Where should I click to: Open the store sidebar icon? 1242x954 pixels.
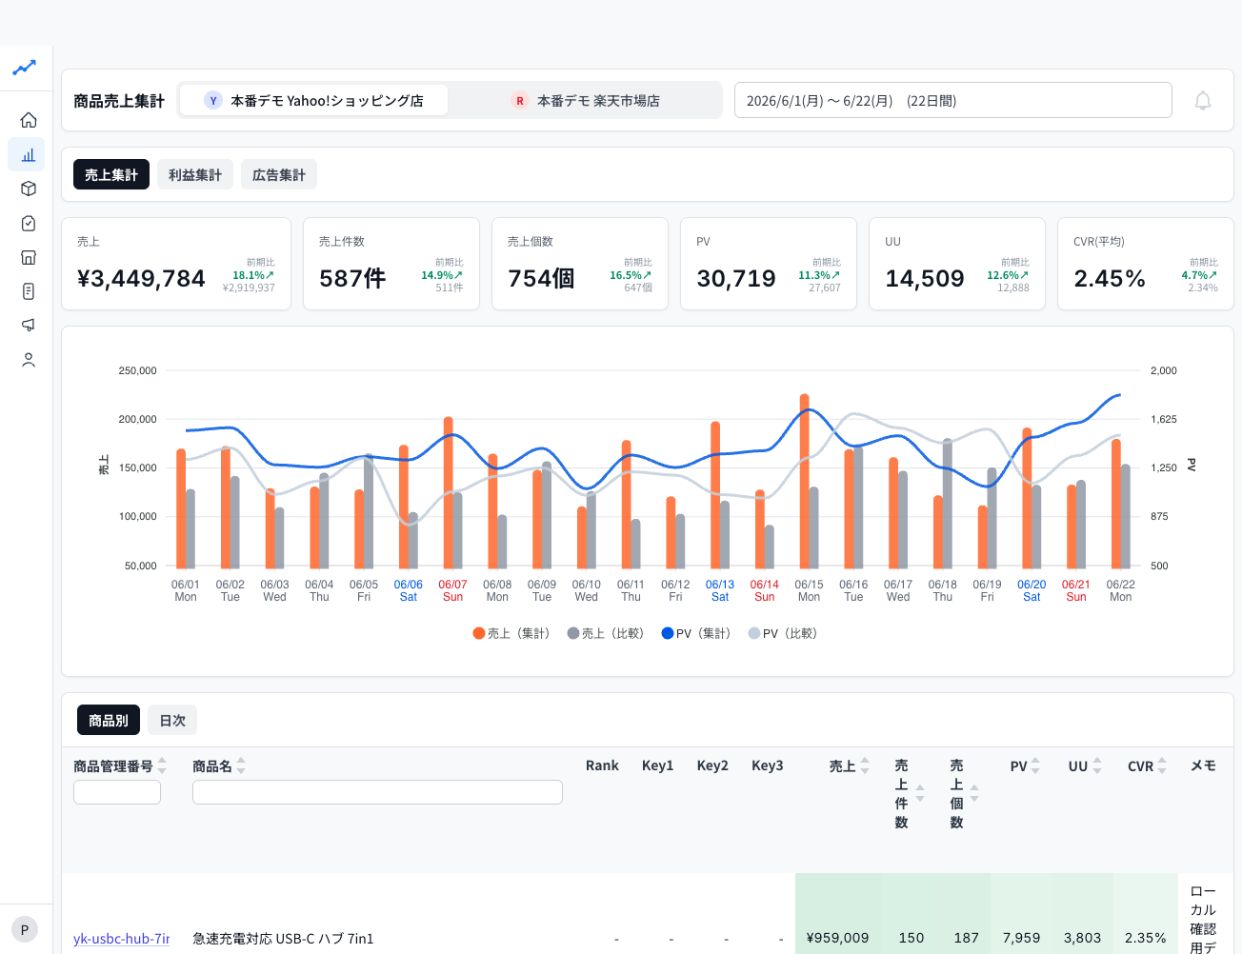(28, 257)
